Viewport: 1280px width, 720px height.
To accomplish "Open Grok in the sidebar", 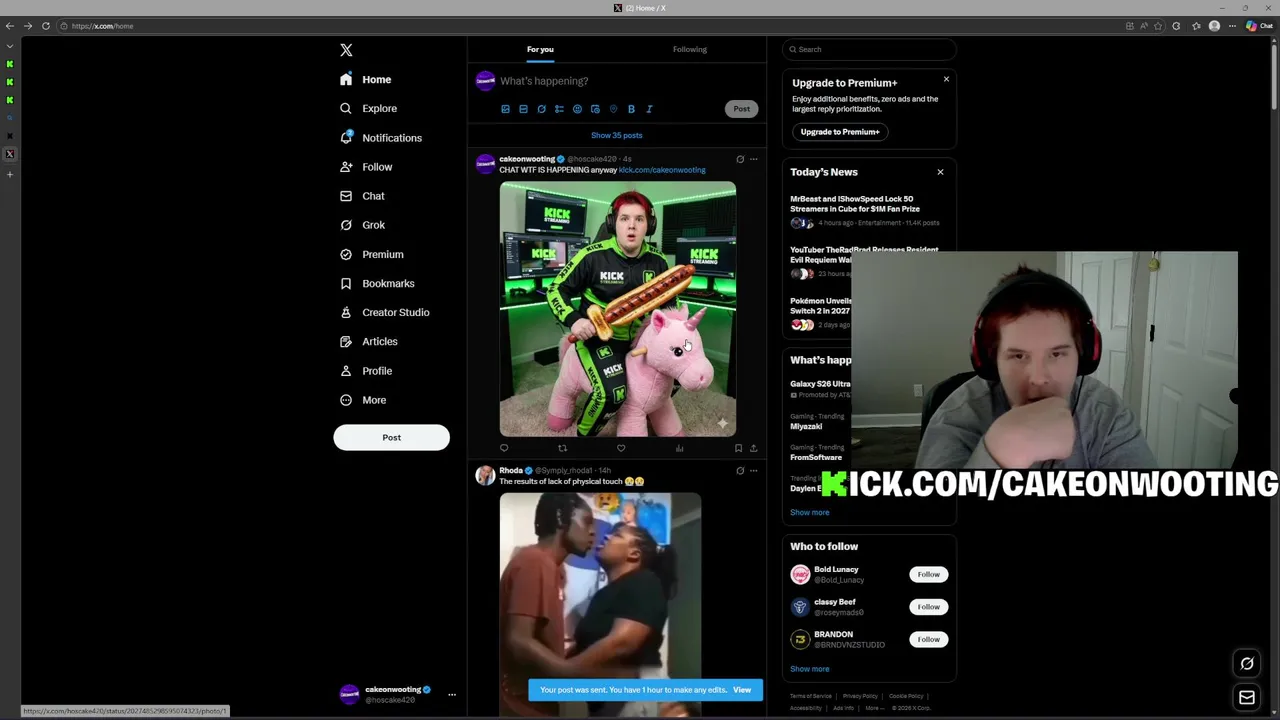I will (362, 225).
